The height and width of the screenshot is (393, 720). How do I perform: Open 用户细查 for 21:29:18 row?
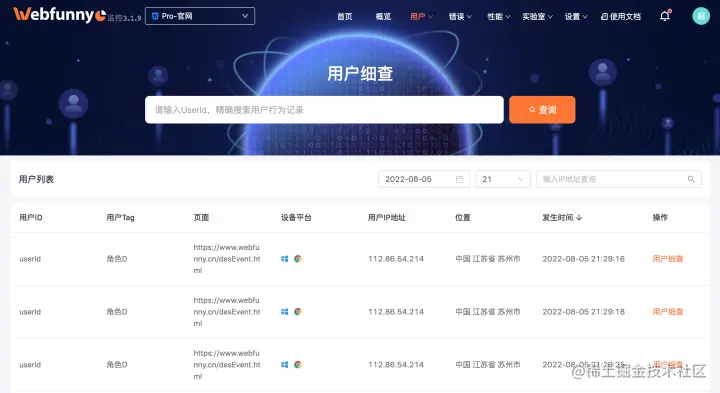click(x=668, y=312)
